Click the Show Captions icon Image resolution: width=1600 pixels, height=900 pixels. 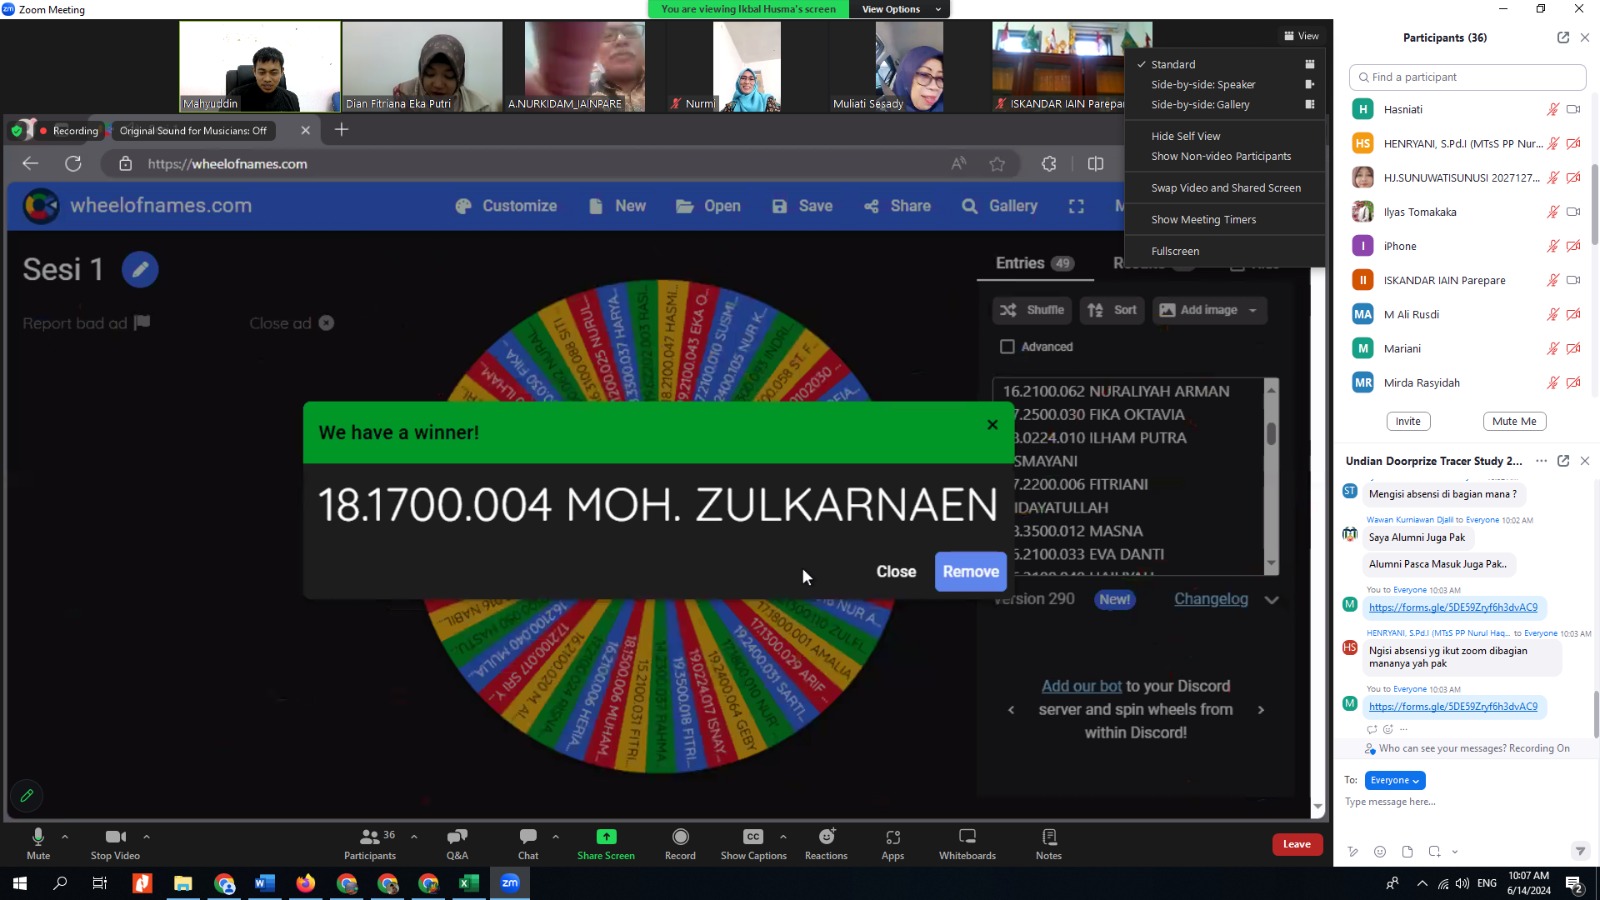coord(753,837)
